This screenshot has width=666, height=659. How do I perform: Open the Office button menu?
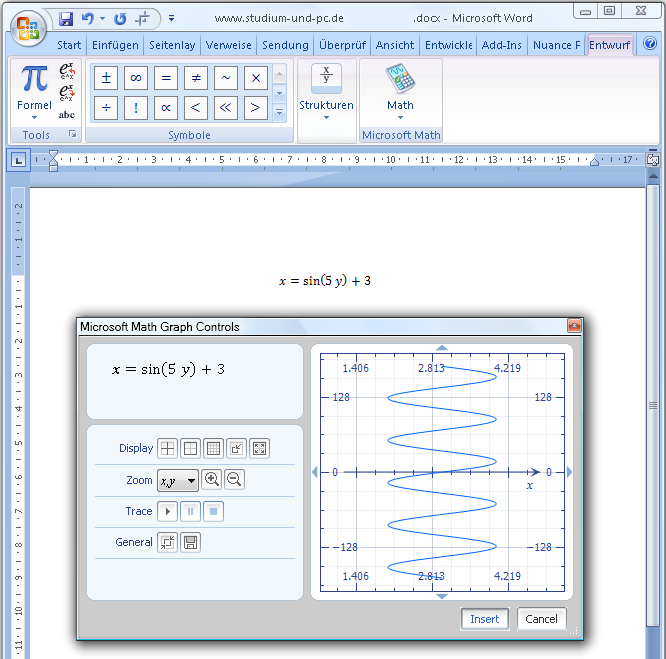tap(28, 28)
